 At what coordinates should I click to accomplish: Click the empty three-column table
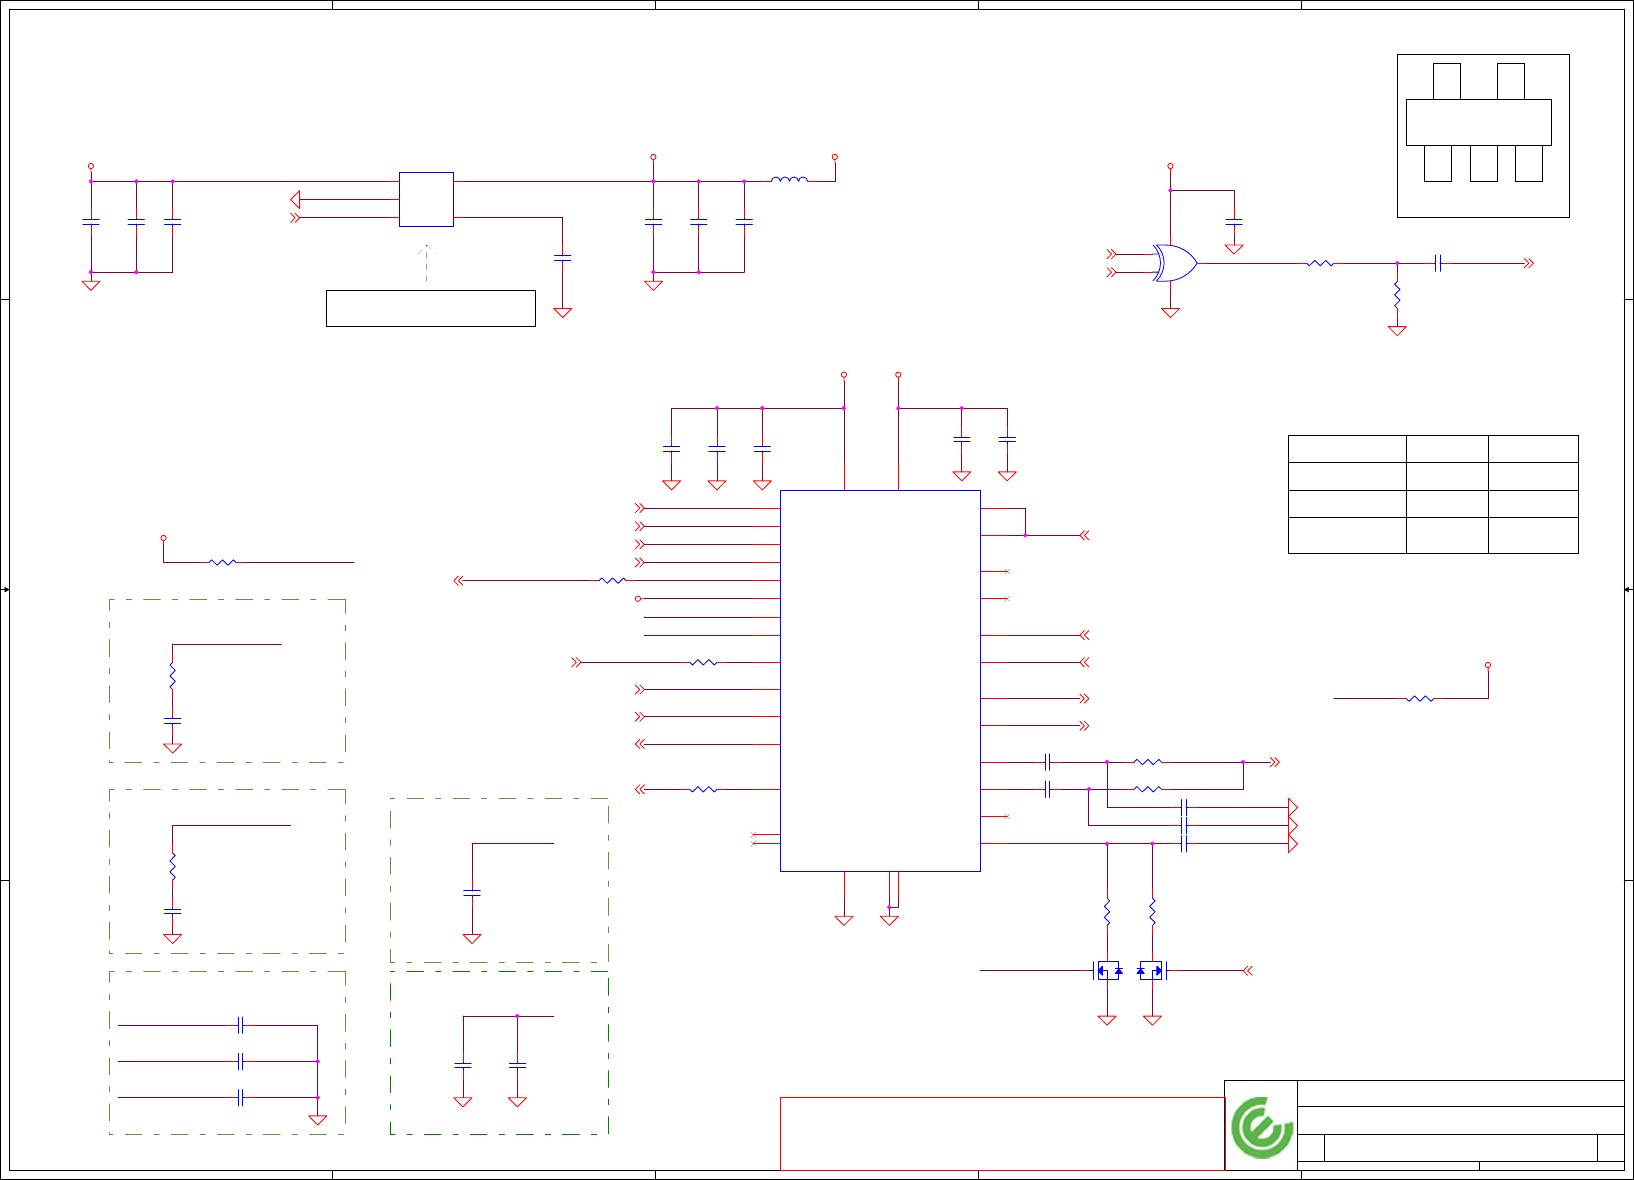click(x=1433, y=494)
